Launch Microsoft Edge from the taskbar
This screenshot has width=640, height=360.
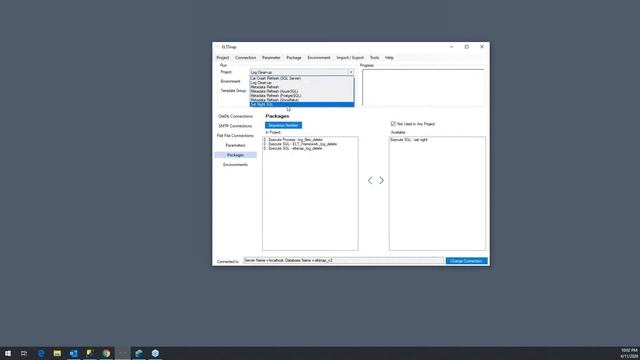41,353
